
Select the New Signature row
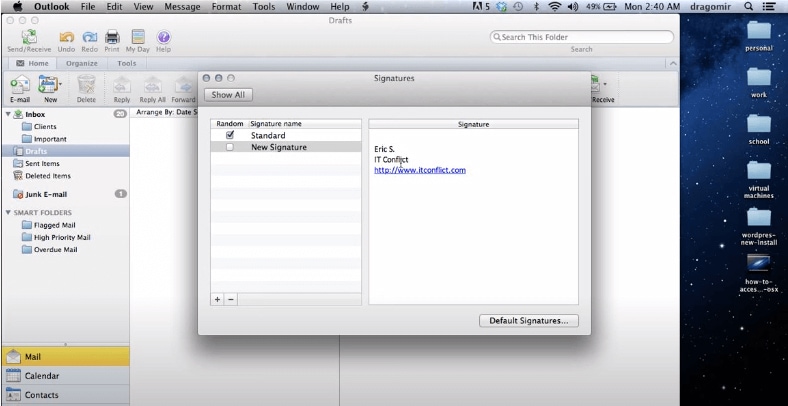click(x=285, y=147)
